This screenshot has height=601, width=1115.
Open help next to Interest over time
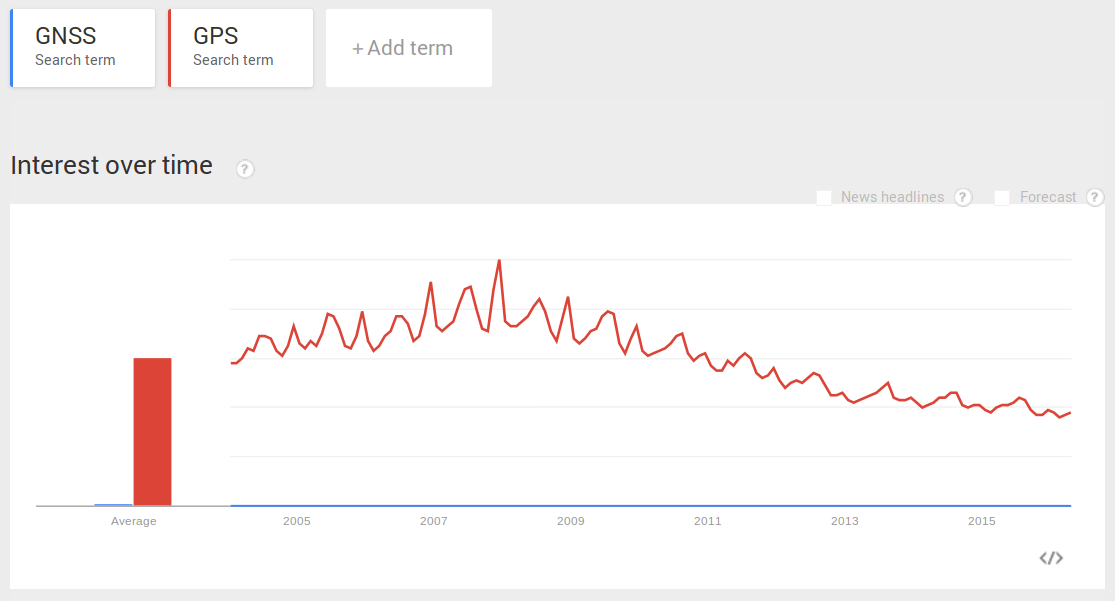pyautogui.click(x=244, y=169)
